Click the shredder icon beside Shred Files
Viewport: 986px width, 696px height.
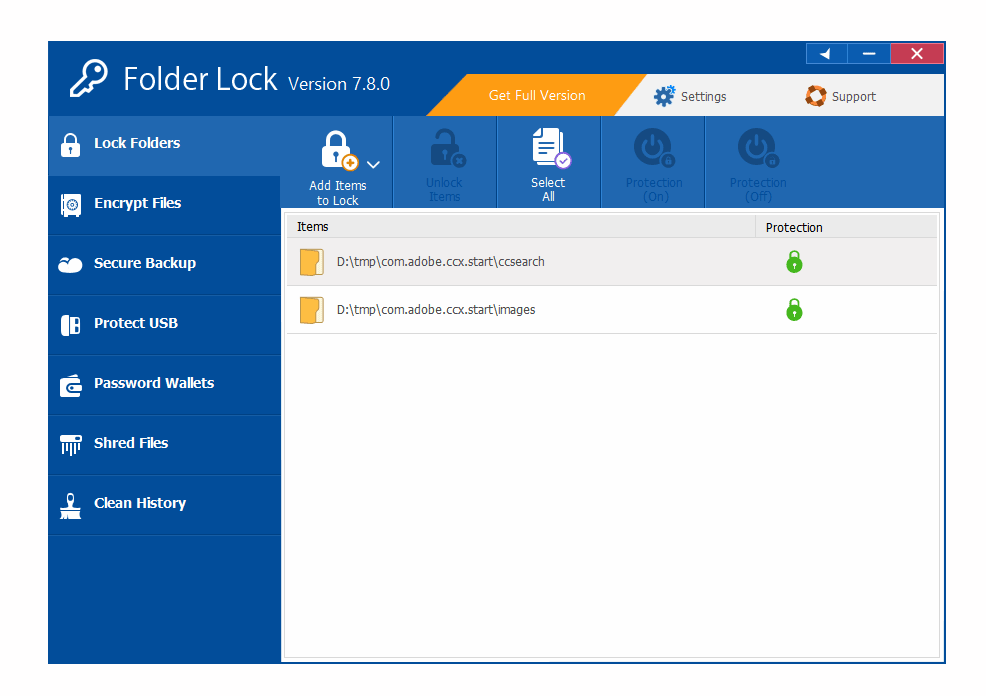tap(70, 445)
